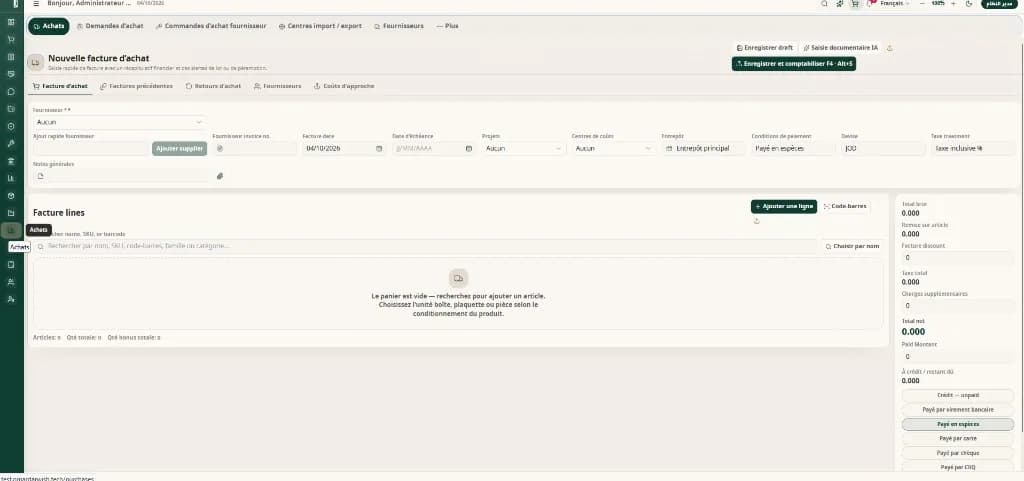Click upload icon below Ajouter une ligne
1024x481 pixels.
pyautogui.click(x=756, y=221)
